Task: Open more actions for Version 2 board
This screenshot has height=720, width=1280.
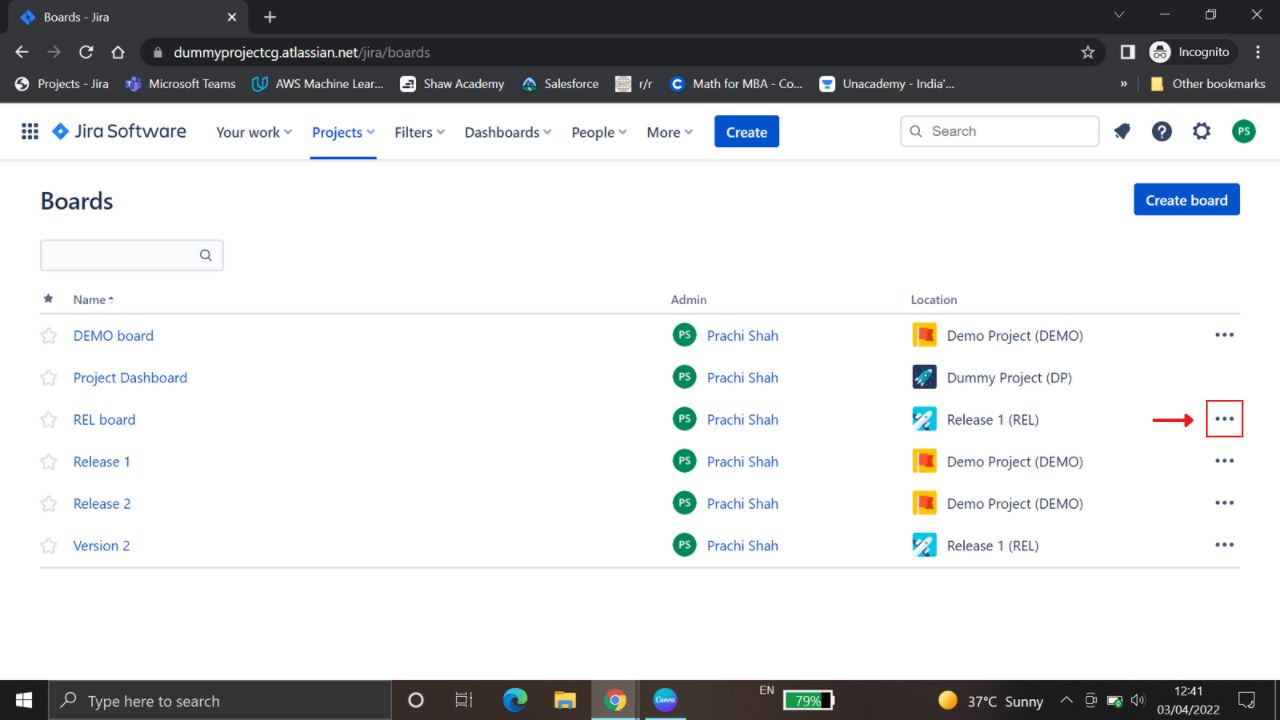Action: click(x=1224, y=545)
